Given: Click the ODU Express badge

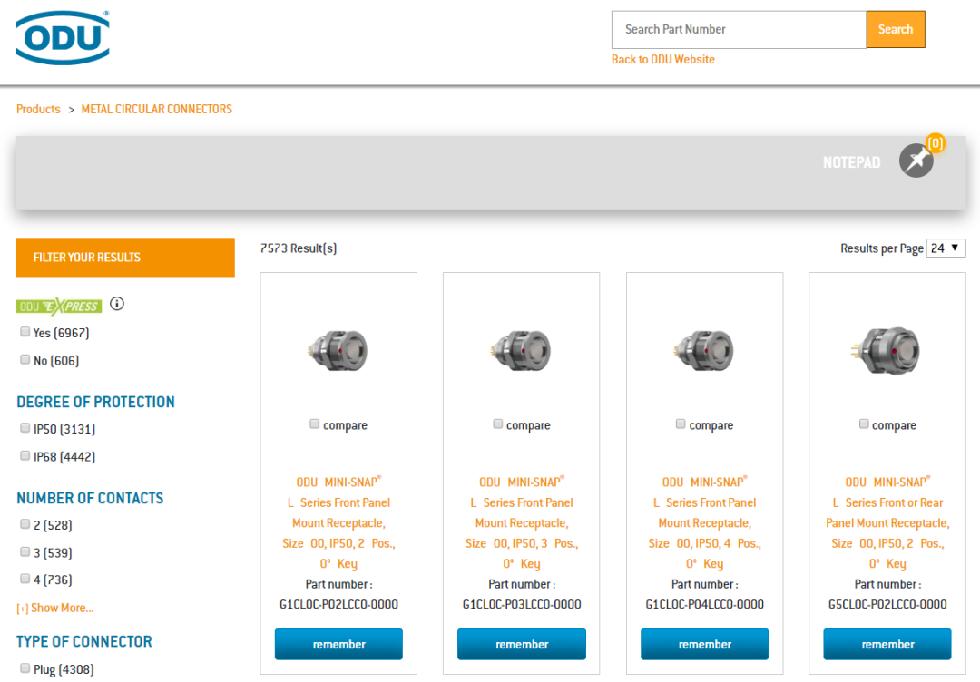Looking at the screenshot, I should 58,306.
